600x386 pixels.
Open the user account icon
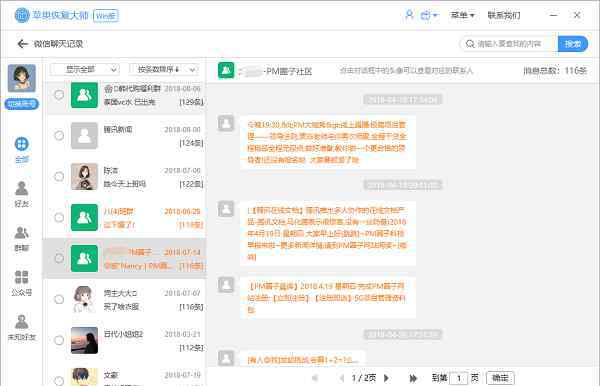(409, 15)
